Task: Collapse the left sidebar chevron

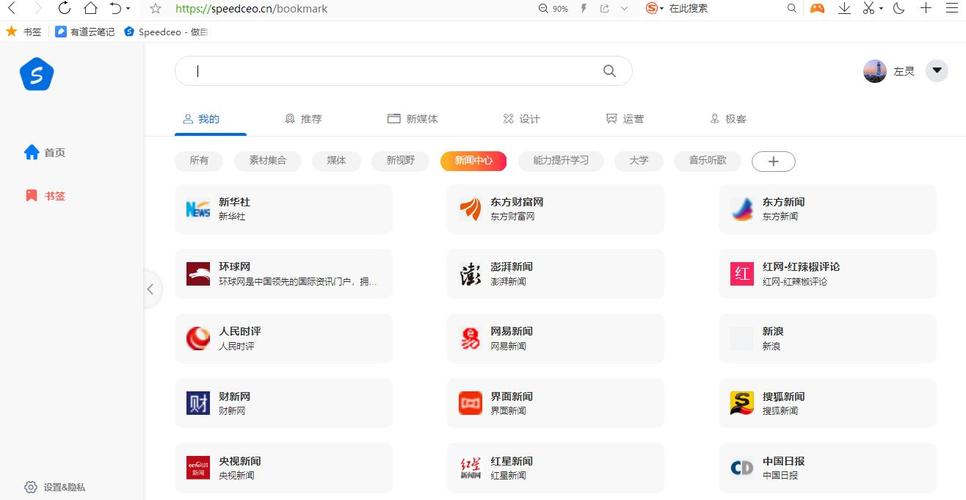Action: point(152,289)
